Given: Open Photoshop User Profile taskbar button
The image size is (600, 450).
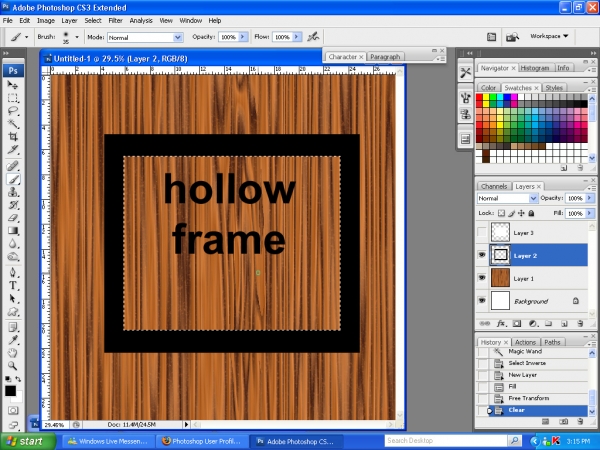Looking at the screenshot, I should pos(202,442).
